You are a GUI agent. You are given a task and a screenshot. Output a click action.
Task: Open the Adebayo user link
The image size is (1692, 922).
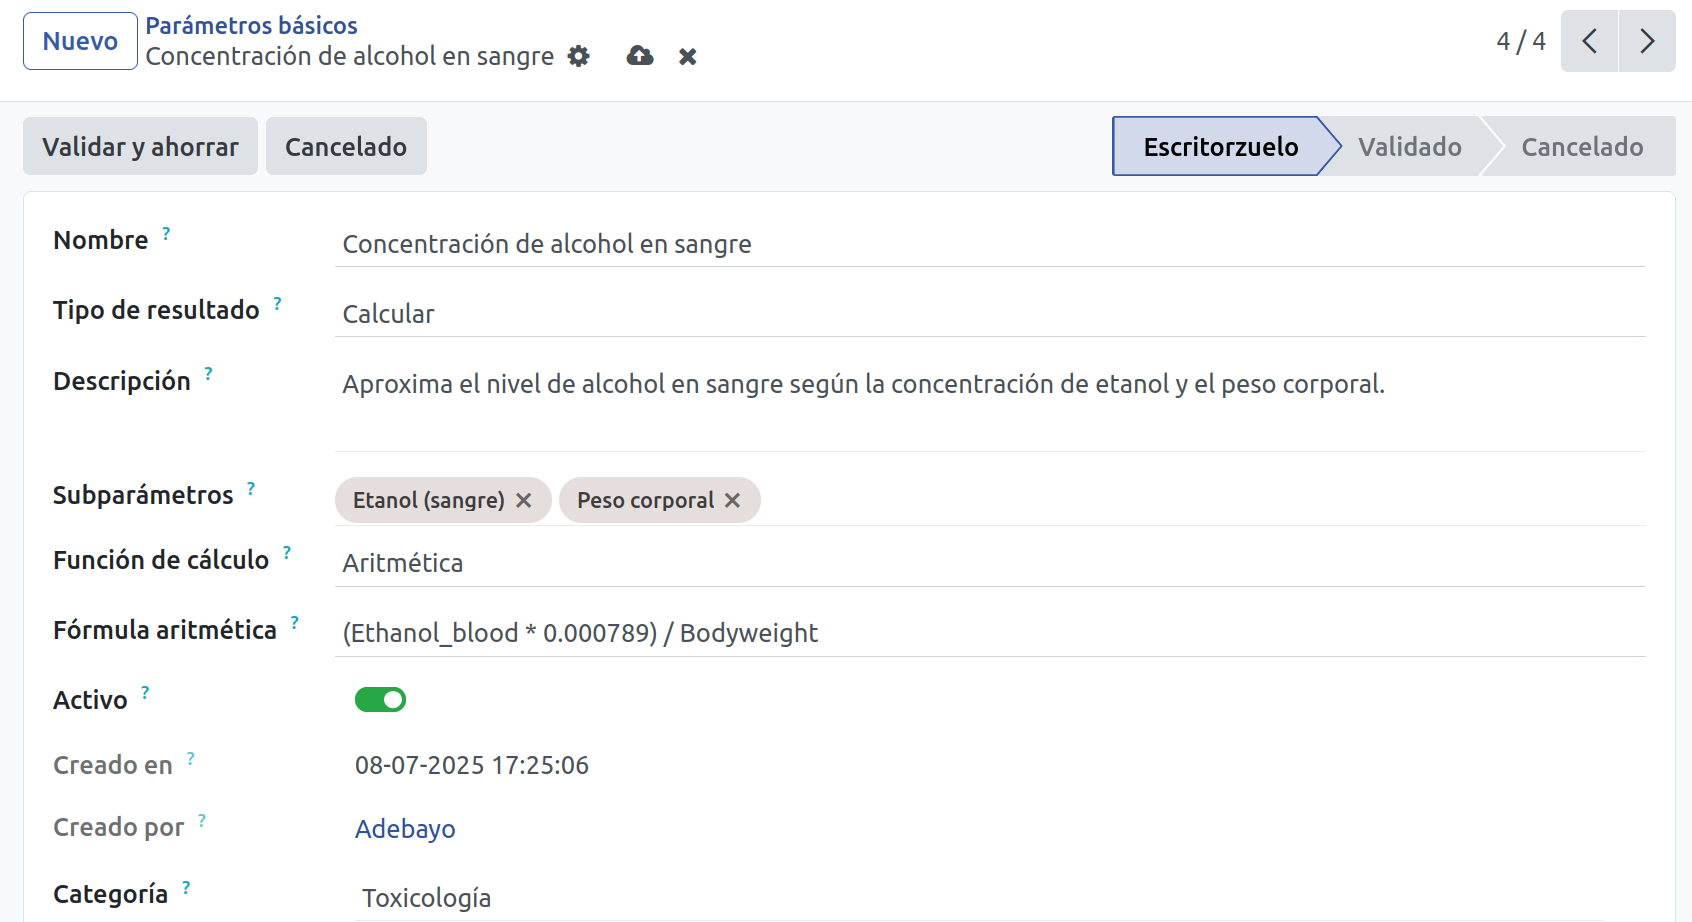405,829
